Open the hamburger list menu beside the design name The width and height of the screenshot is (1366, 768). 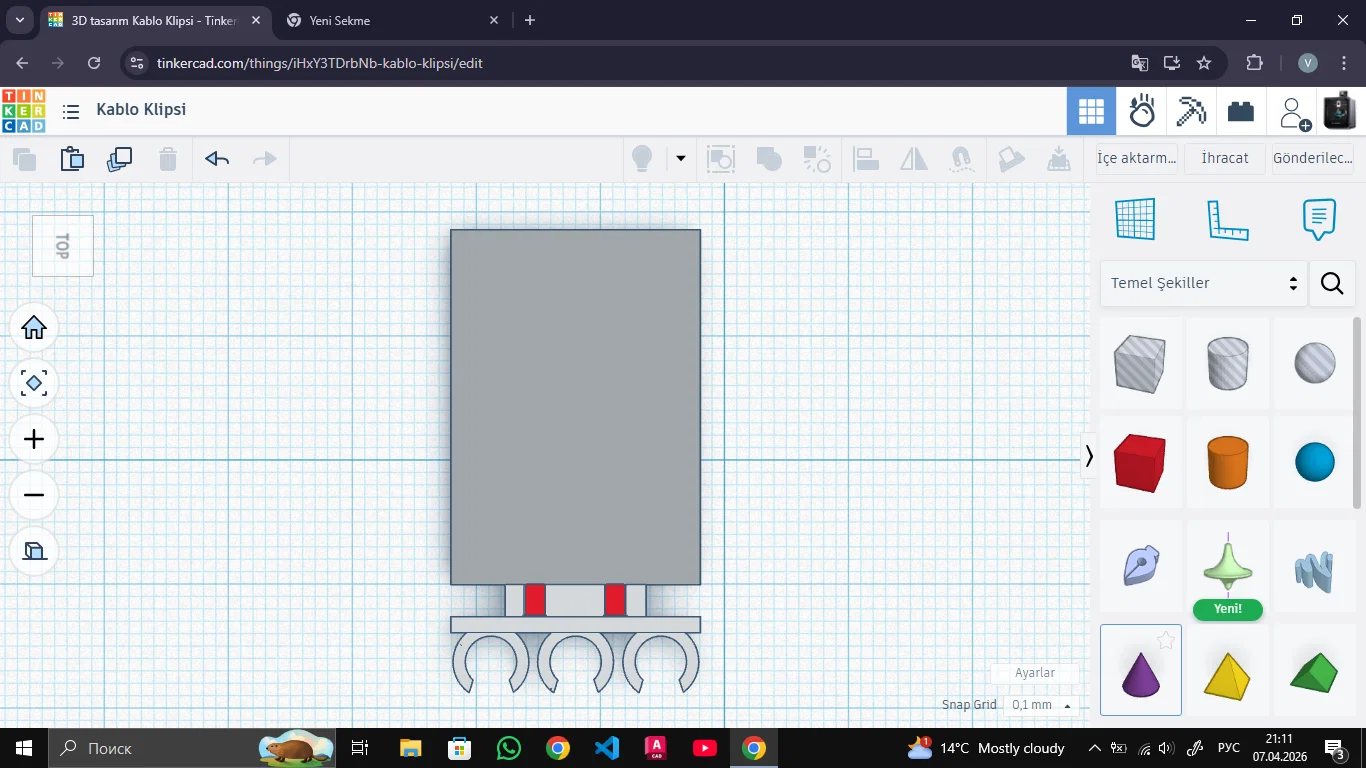click(x=71, y=111)
